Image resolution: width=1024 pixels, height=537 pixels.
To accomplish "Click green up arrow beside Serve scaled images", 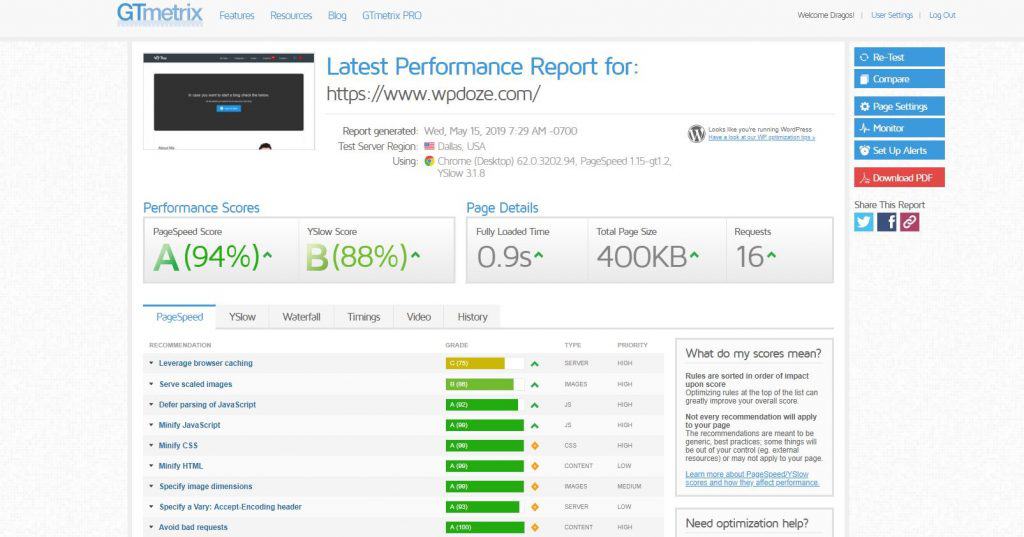I will point(535,385).
